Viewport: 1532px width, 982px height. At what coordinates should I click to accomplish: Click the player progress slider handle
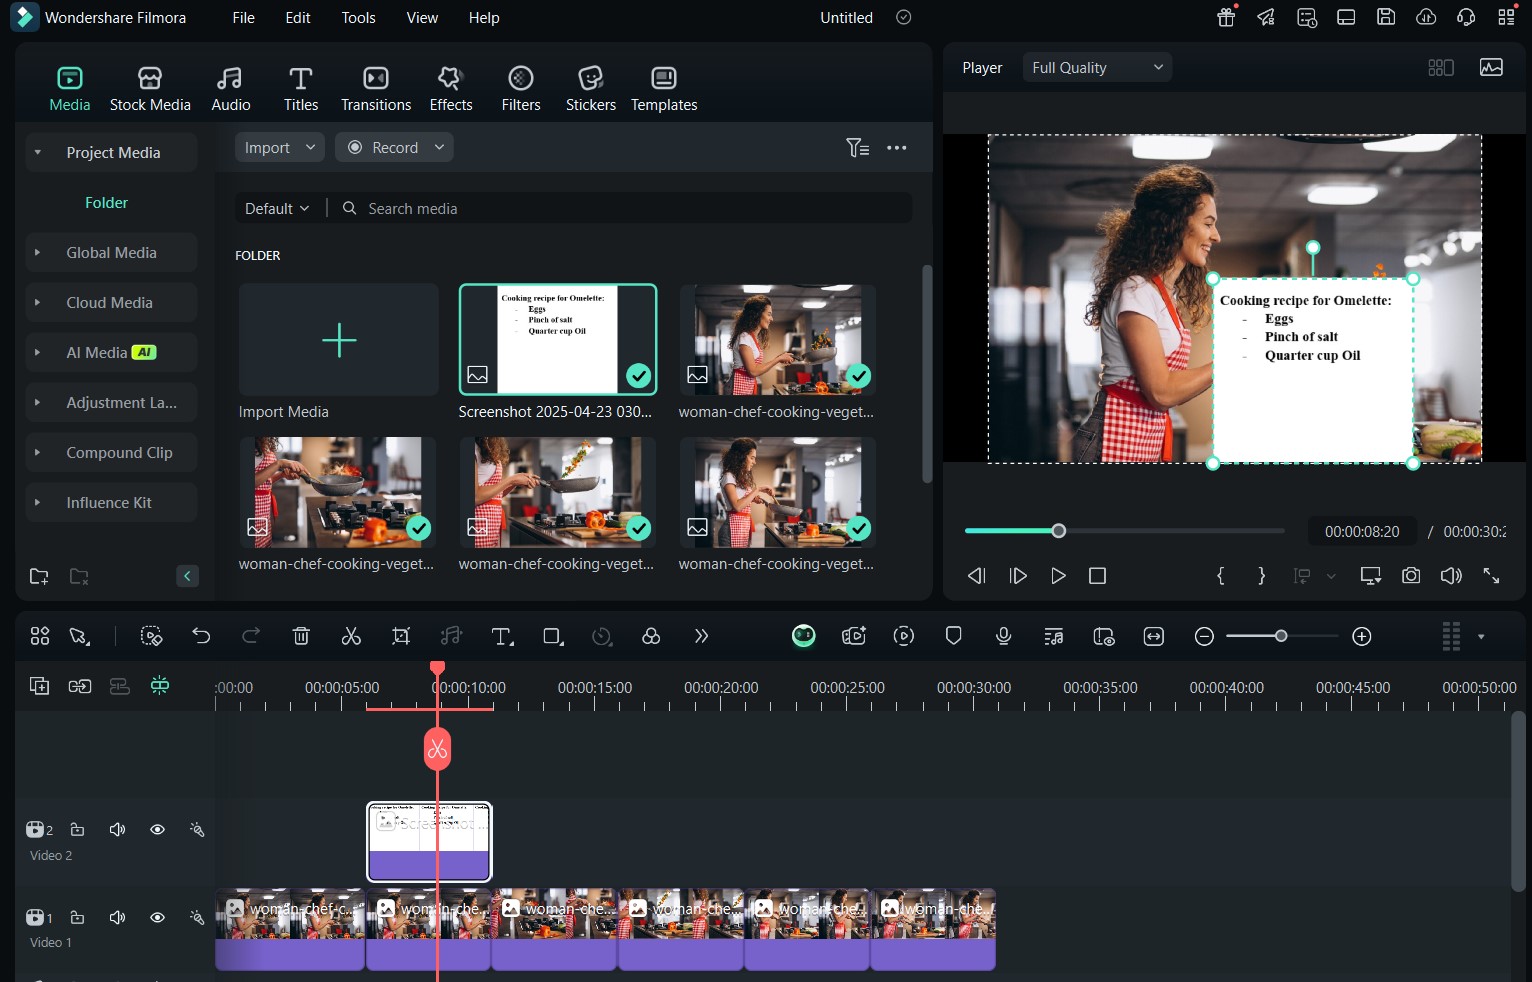click(1059, 531)
